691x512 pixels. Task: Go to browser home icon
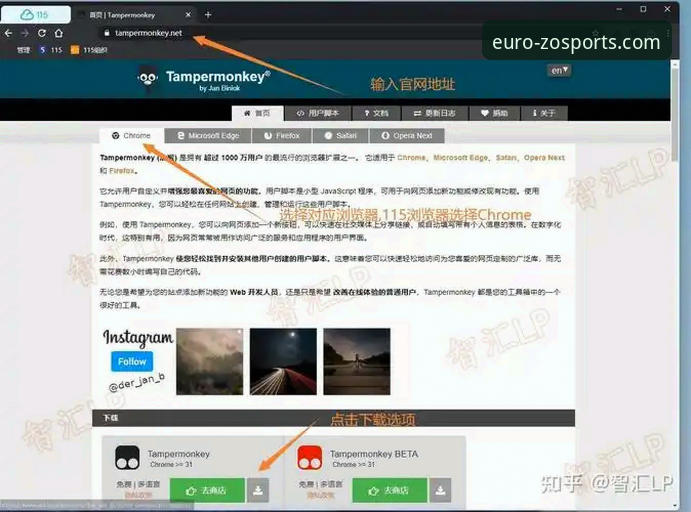tap(59, 33)
